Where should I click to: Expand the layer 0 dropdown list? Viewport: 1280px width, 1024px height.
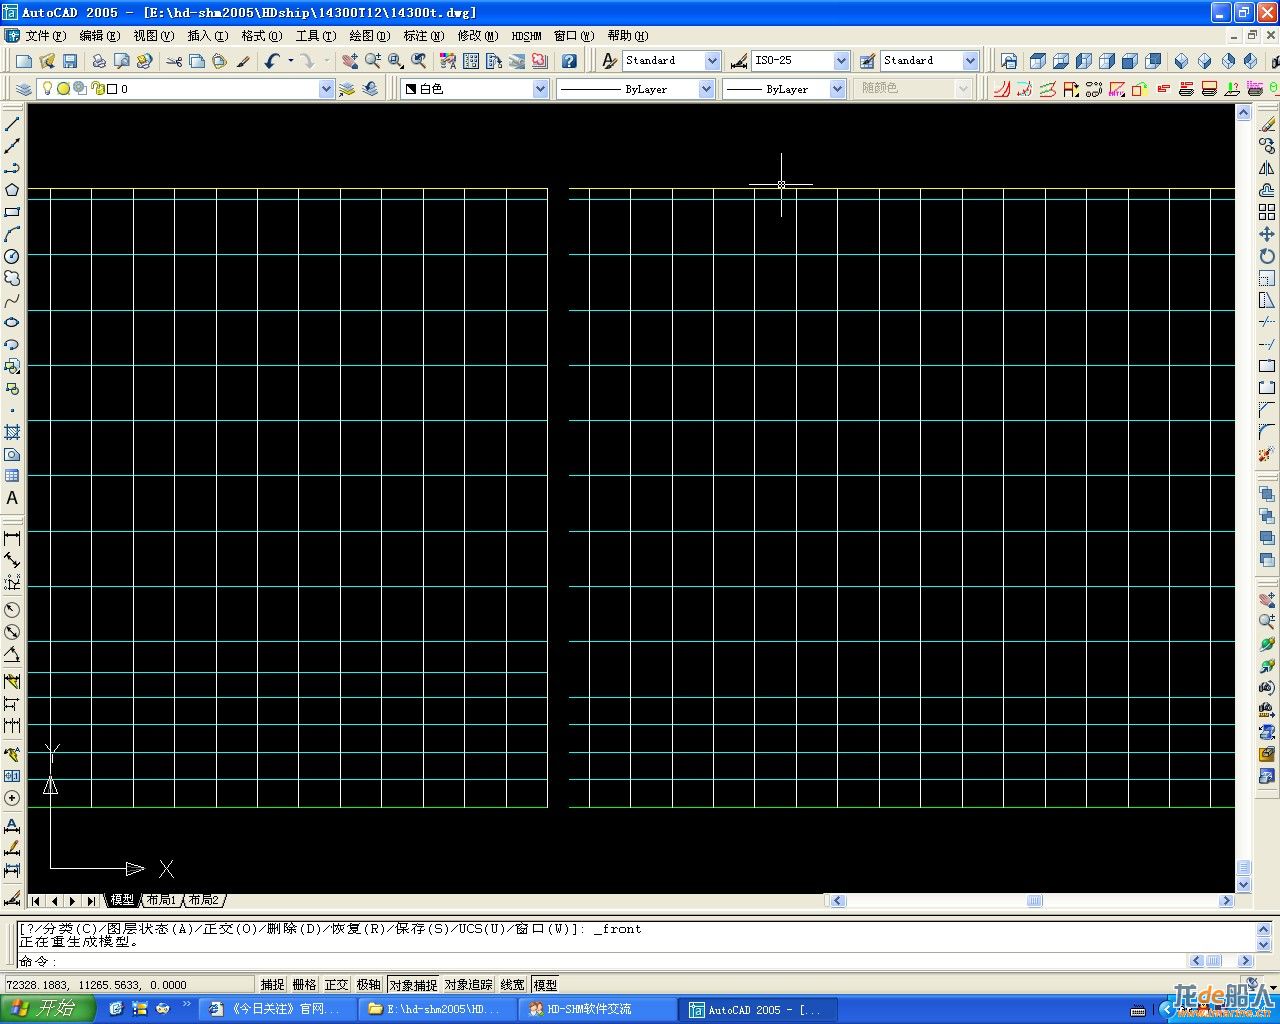point(326,89)
